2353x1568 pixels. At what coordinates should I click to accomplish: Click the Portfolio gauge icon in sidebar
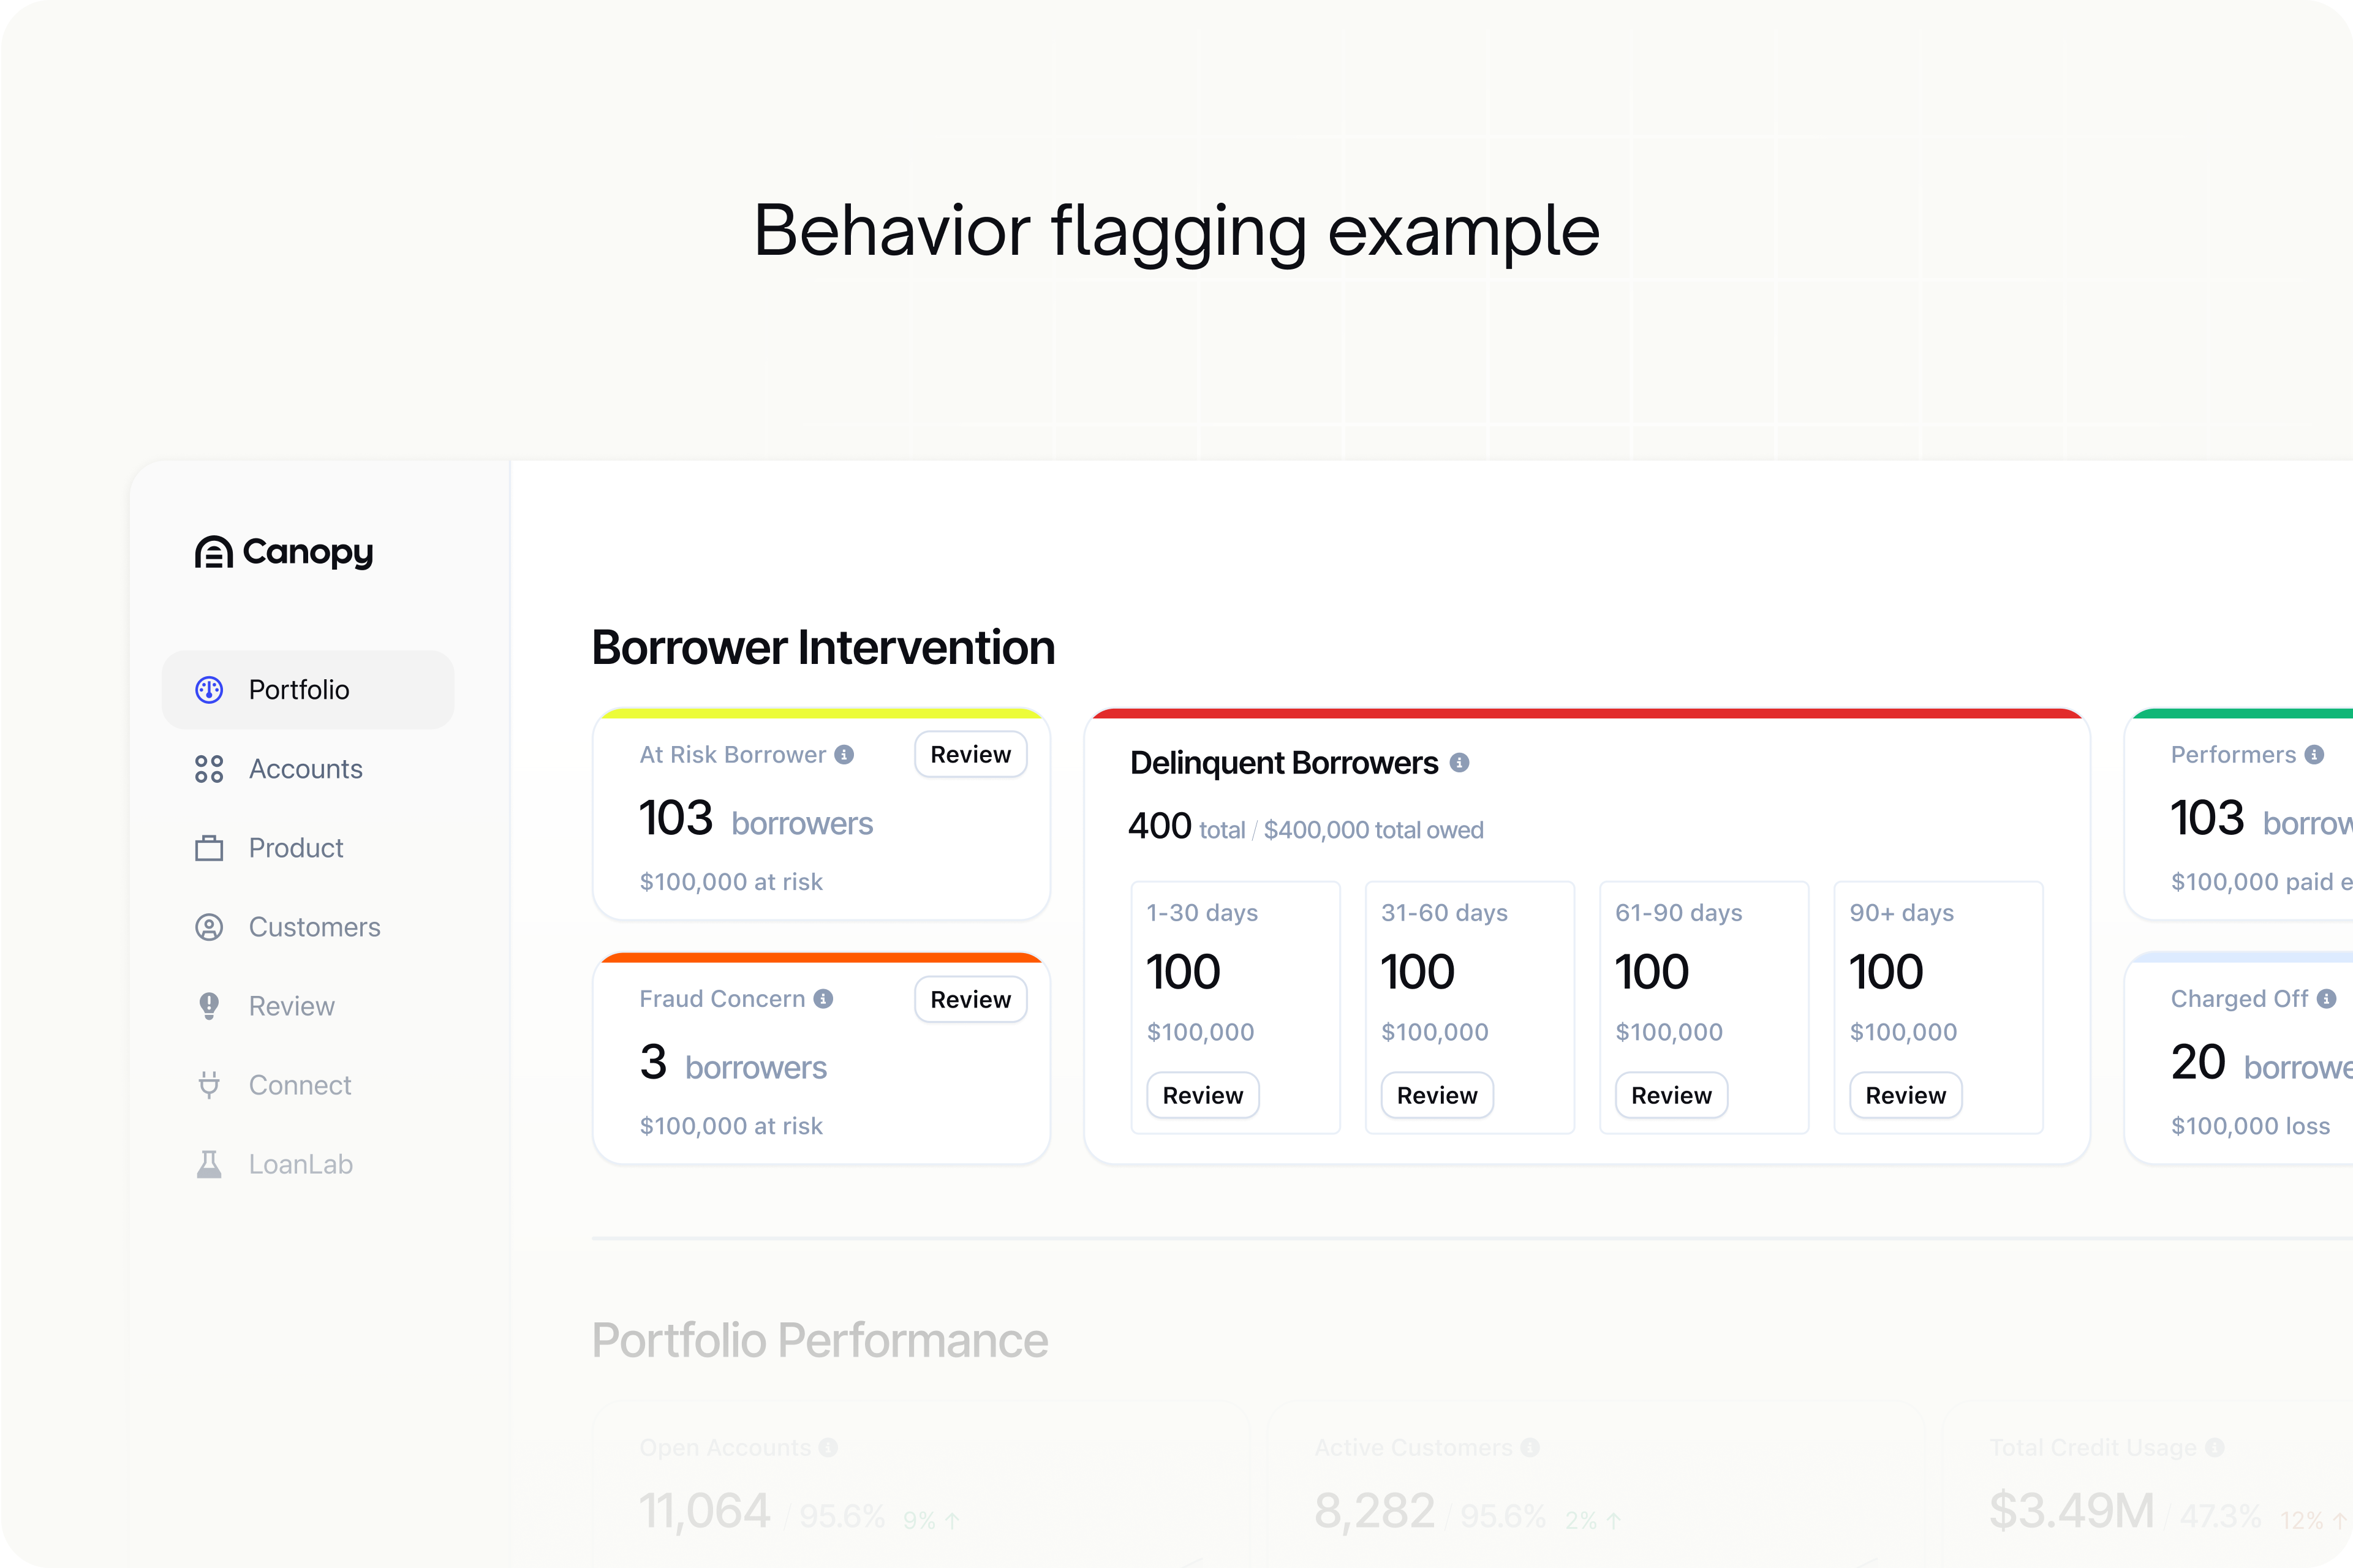pos(209,690)
